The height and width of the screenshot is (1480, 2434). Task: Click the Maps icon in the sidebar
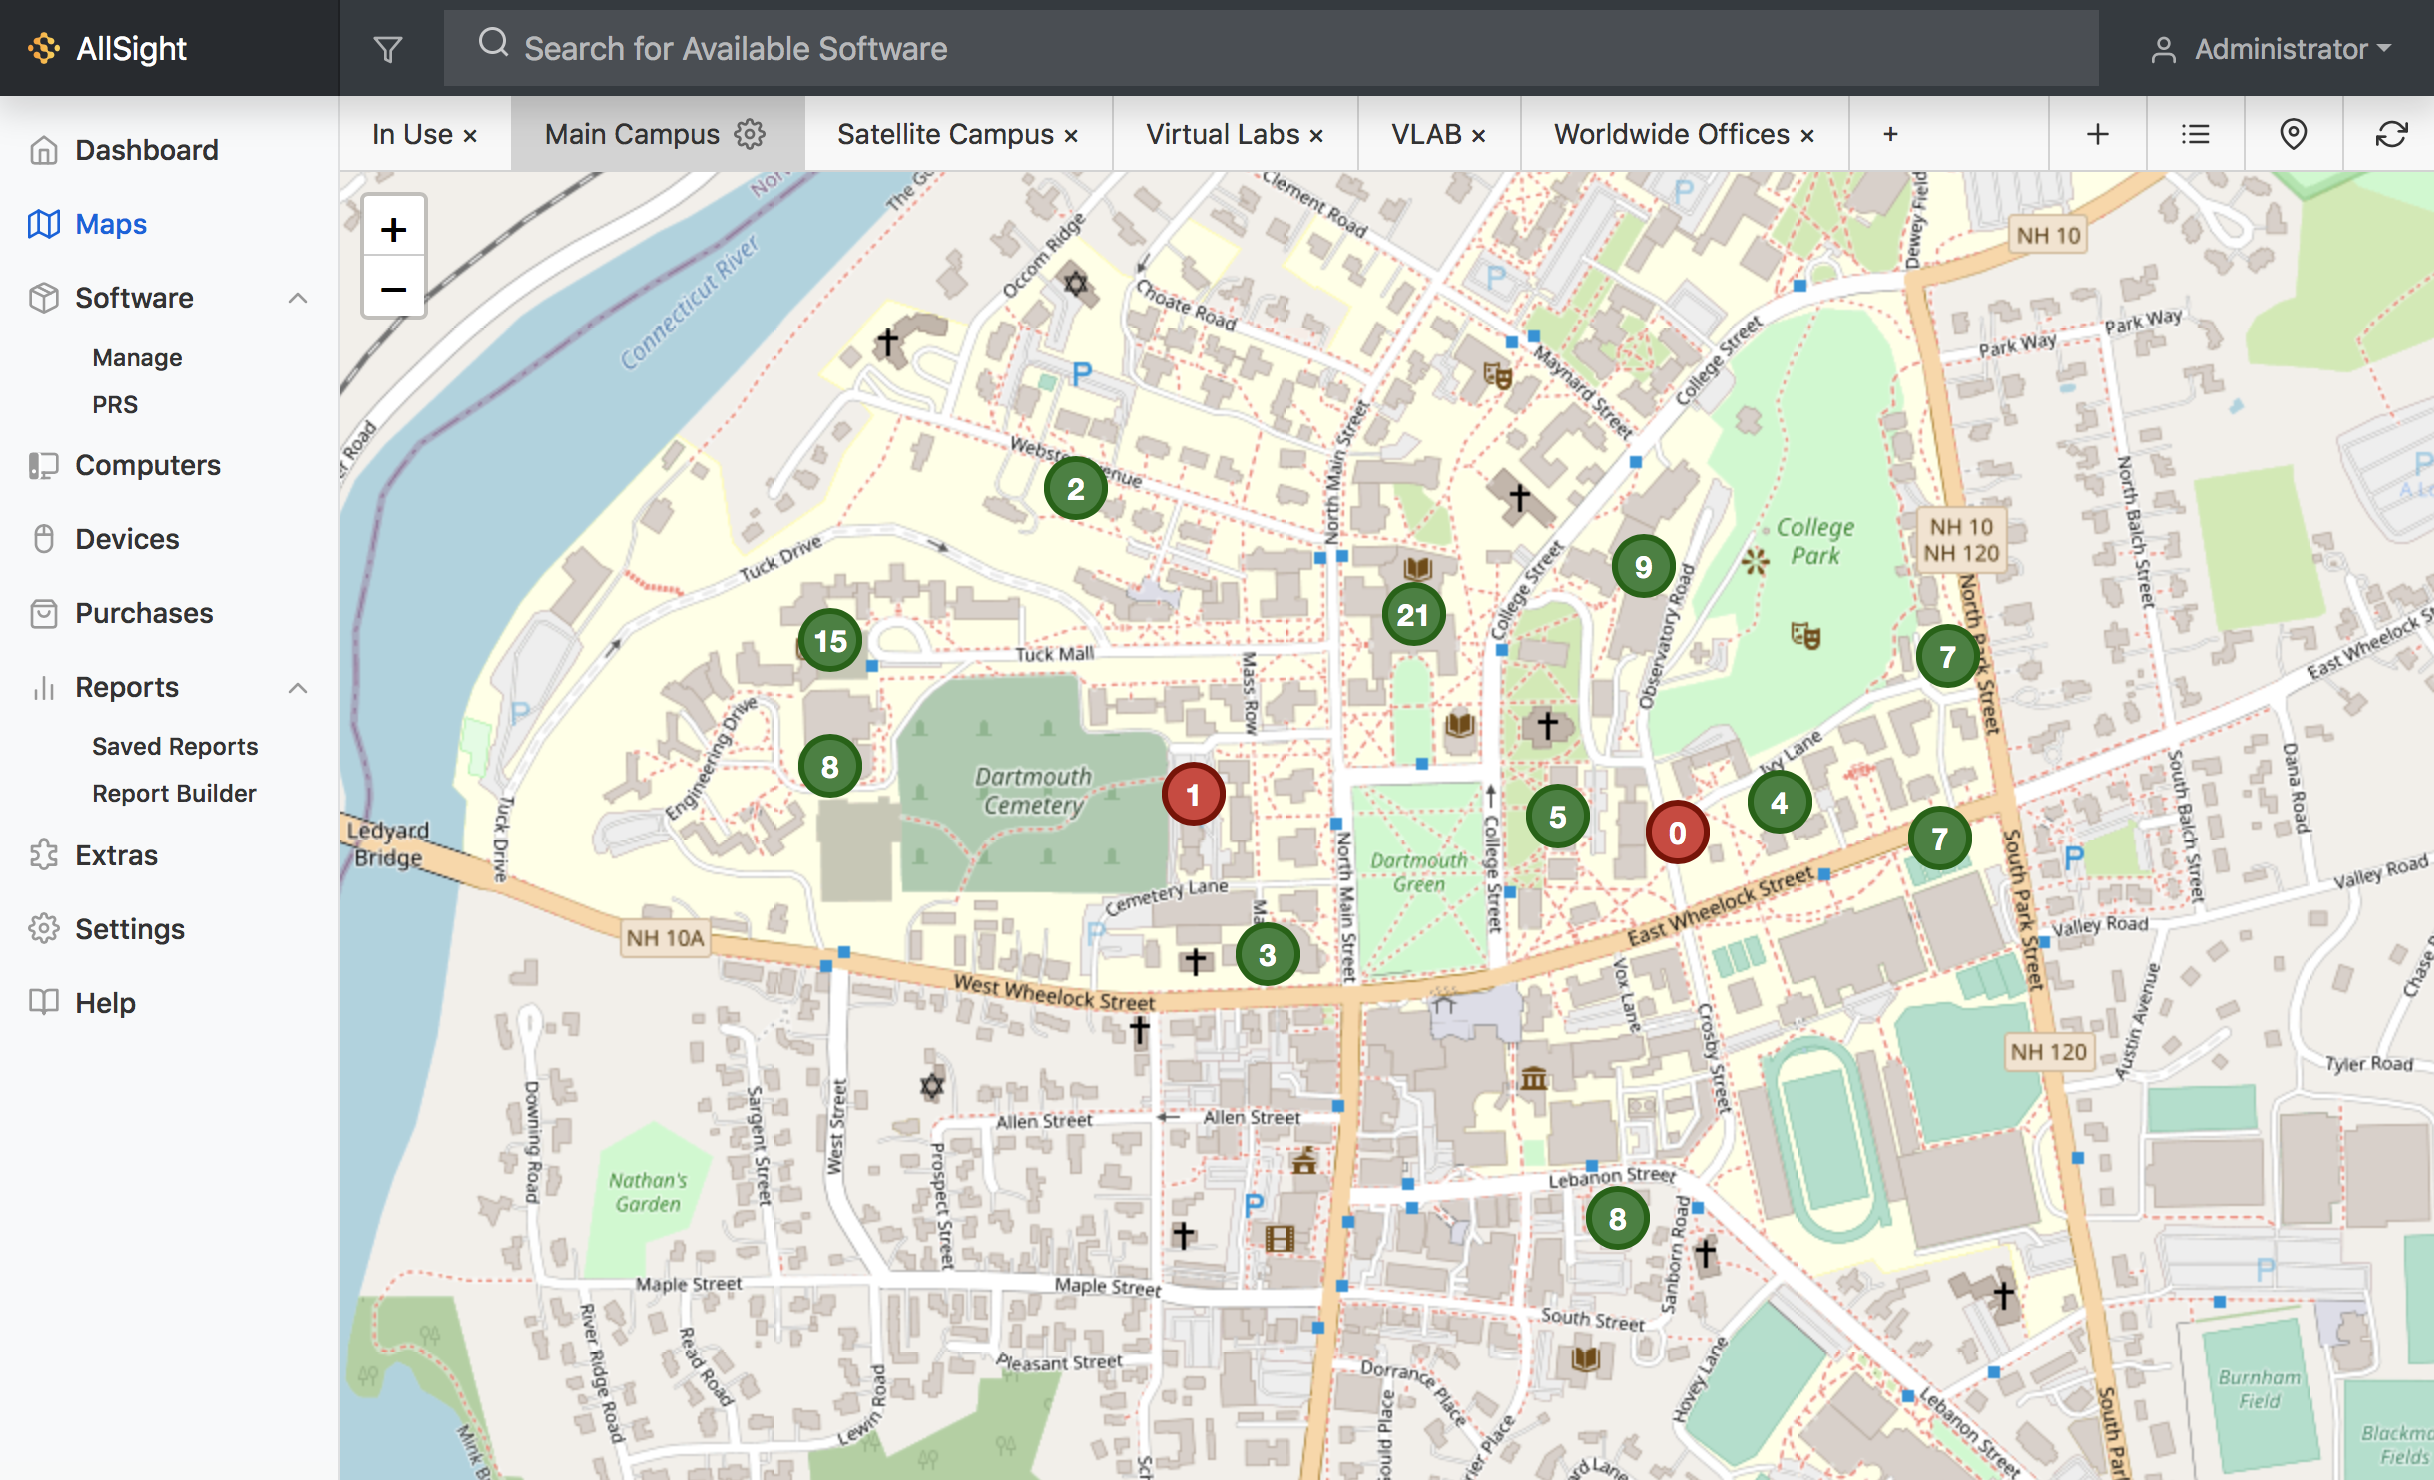(x=42, y=224)
